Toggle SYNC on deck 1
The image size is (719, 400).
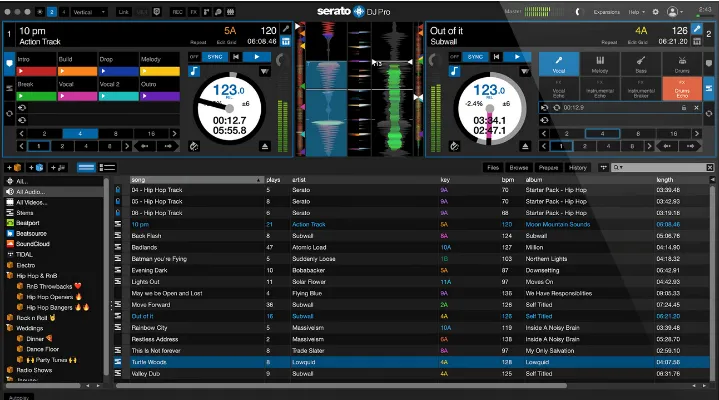(x=215, y=57)
